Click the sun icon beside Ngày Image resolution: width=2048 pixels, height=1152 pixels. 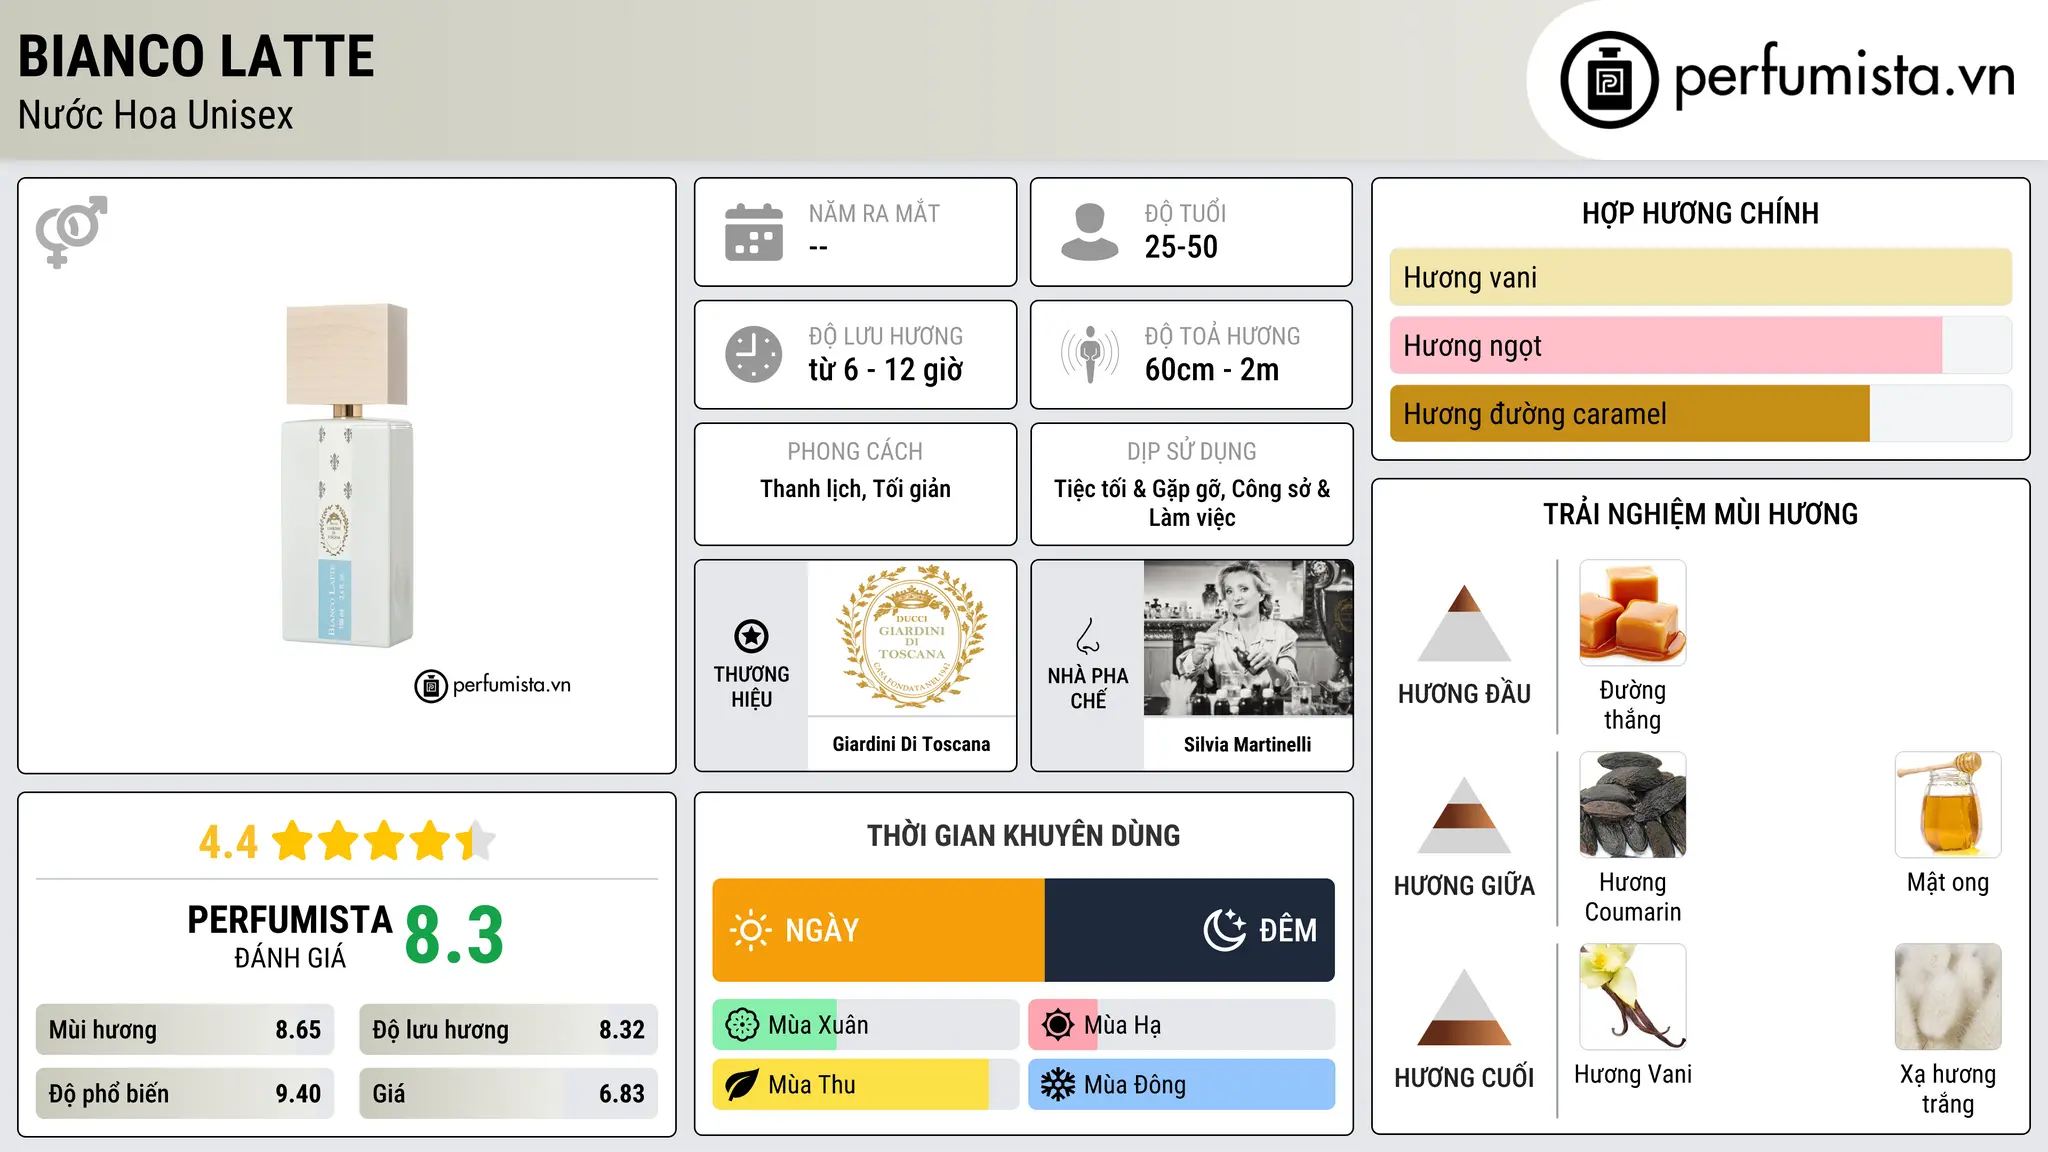(x=750, y=930)
